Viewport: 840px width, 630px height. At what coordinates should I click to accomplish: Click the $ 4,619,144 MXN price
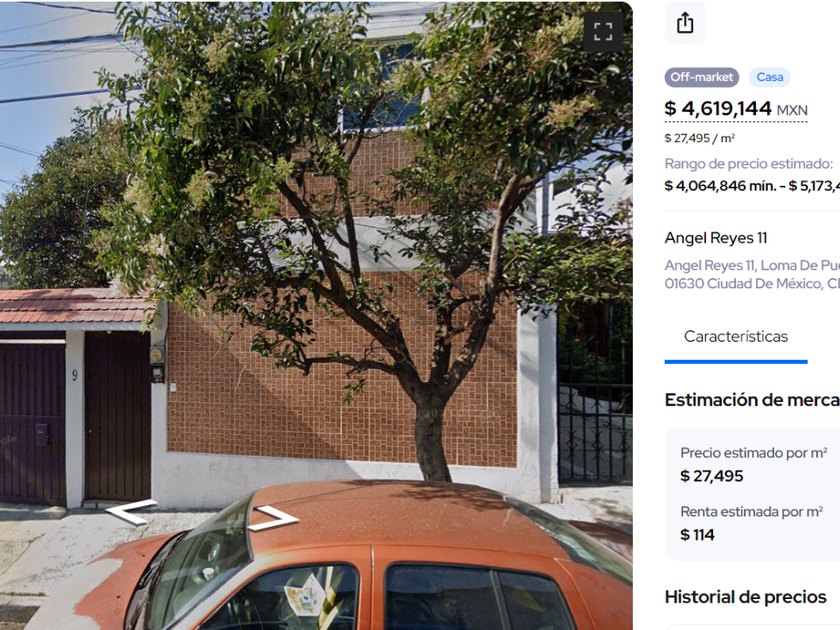pos(736,109)
